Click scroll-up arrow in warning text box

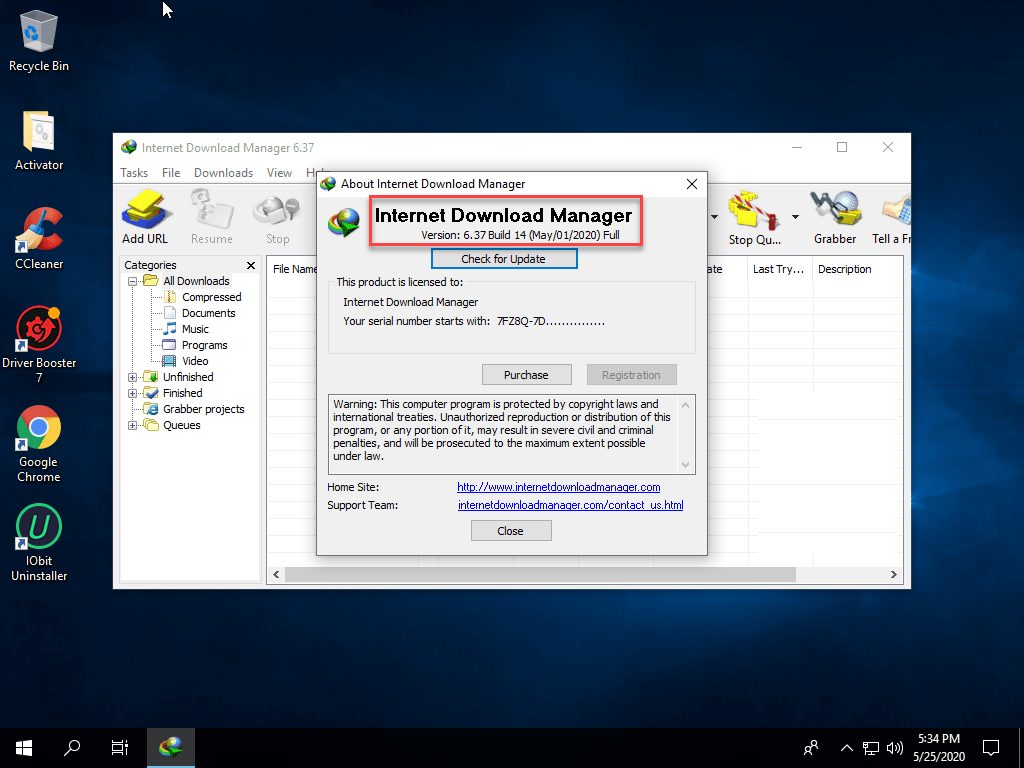(685, 405)
